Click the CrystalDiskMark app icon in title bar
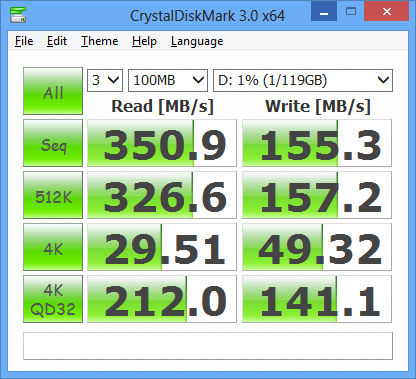This screenshot has width=416, height=379. 18,15
